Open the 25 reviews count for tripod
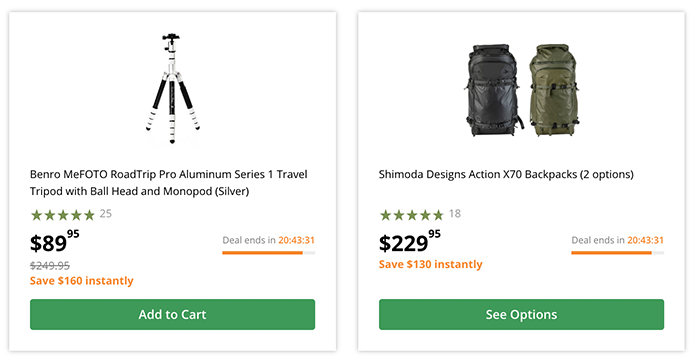This screenshot has height=360, width=700. [x=106, y=214]
